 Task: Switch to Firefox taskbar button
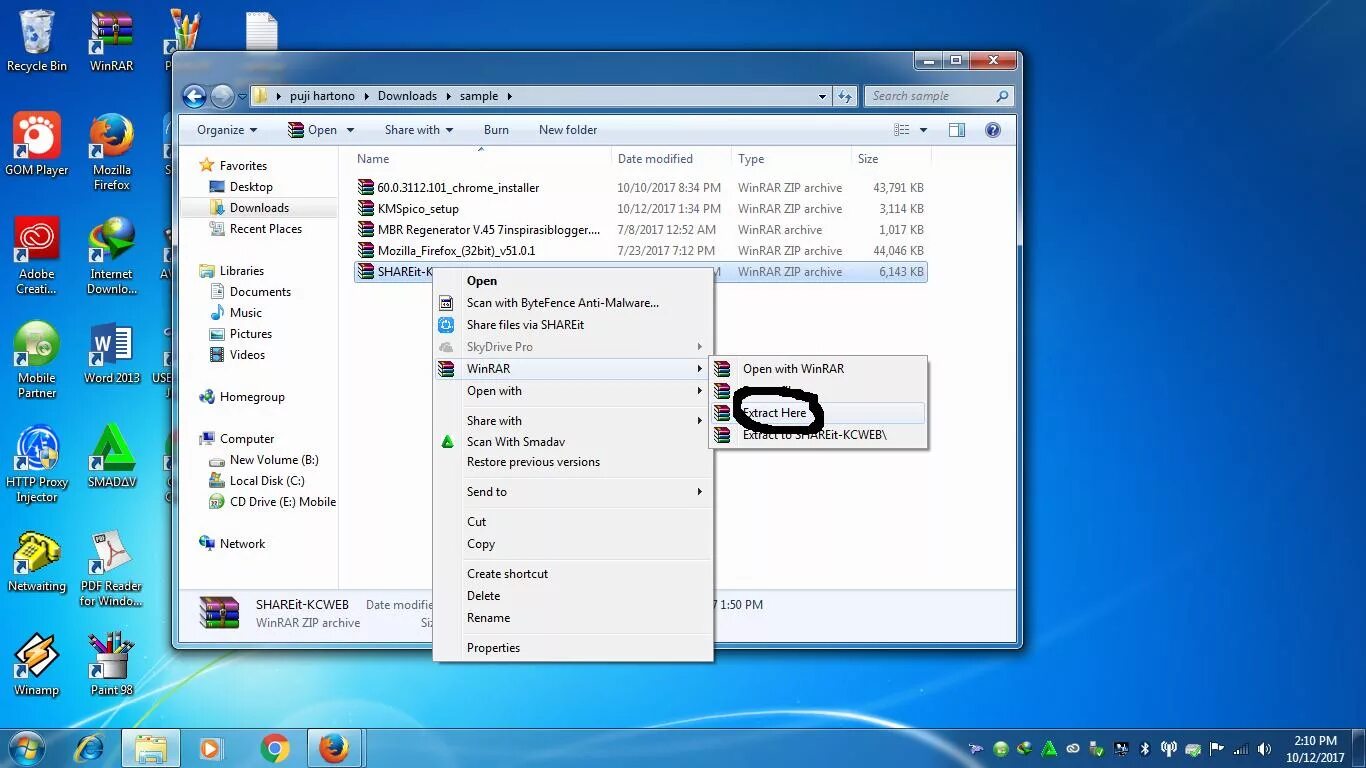pyautogui.click(x=334, y=748)
